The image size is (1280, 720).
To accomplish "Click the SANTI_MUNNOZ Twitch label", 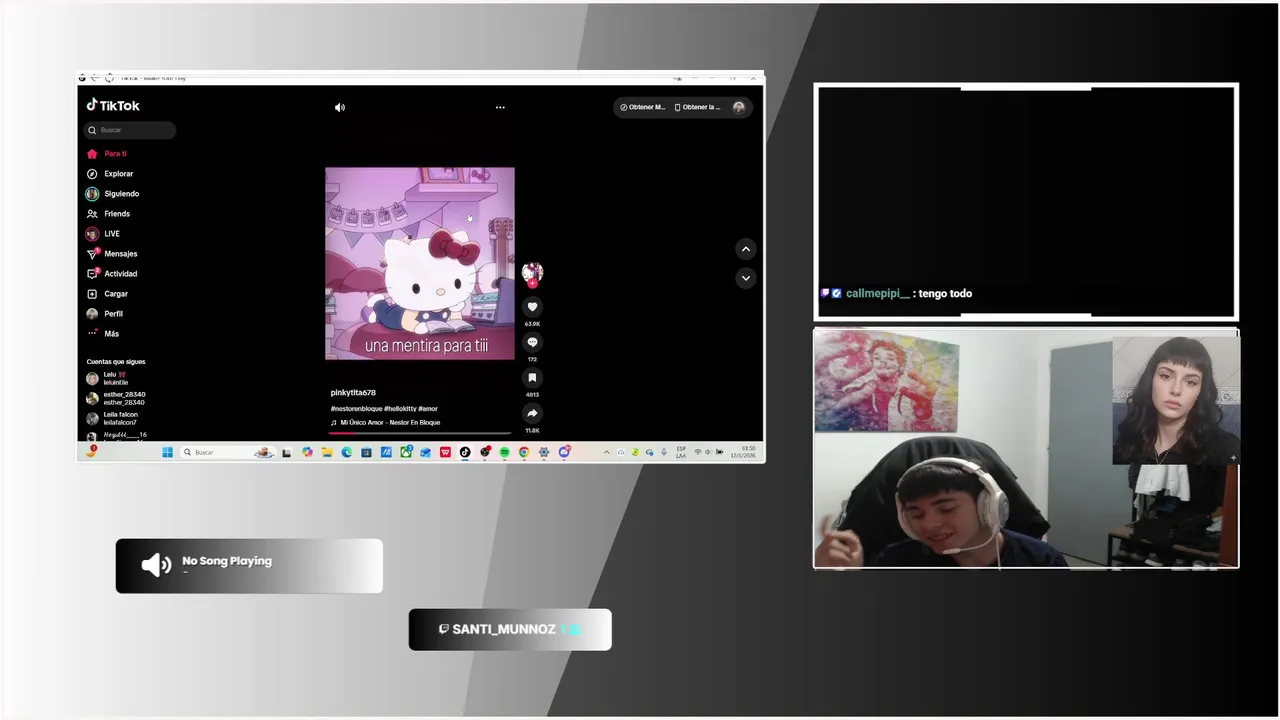I will point(510,629).
